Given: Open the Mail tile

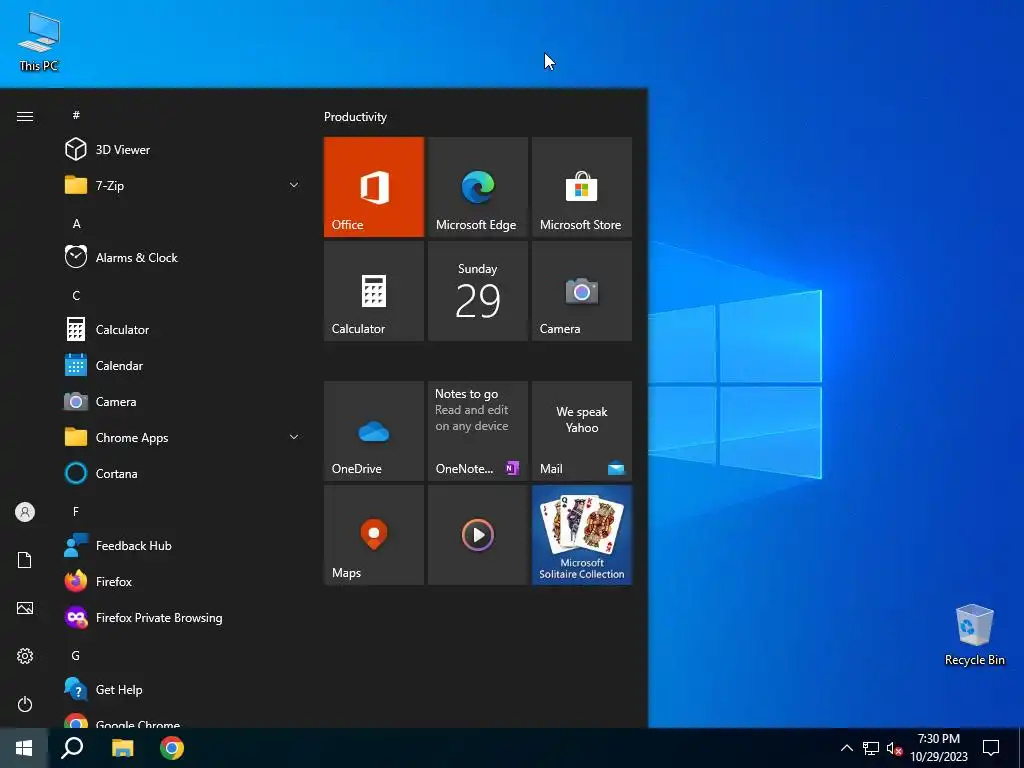Looking at the screenshot, I should point(582,431).
